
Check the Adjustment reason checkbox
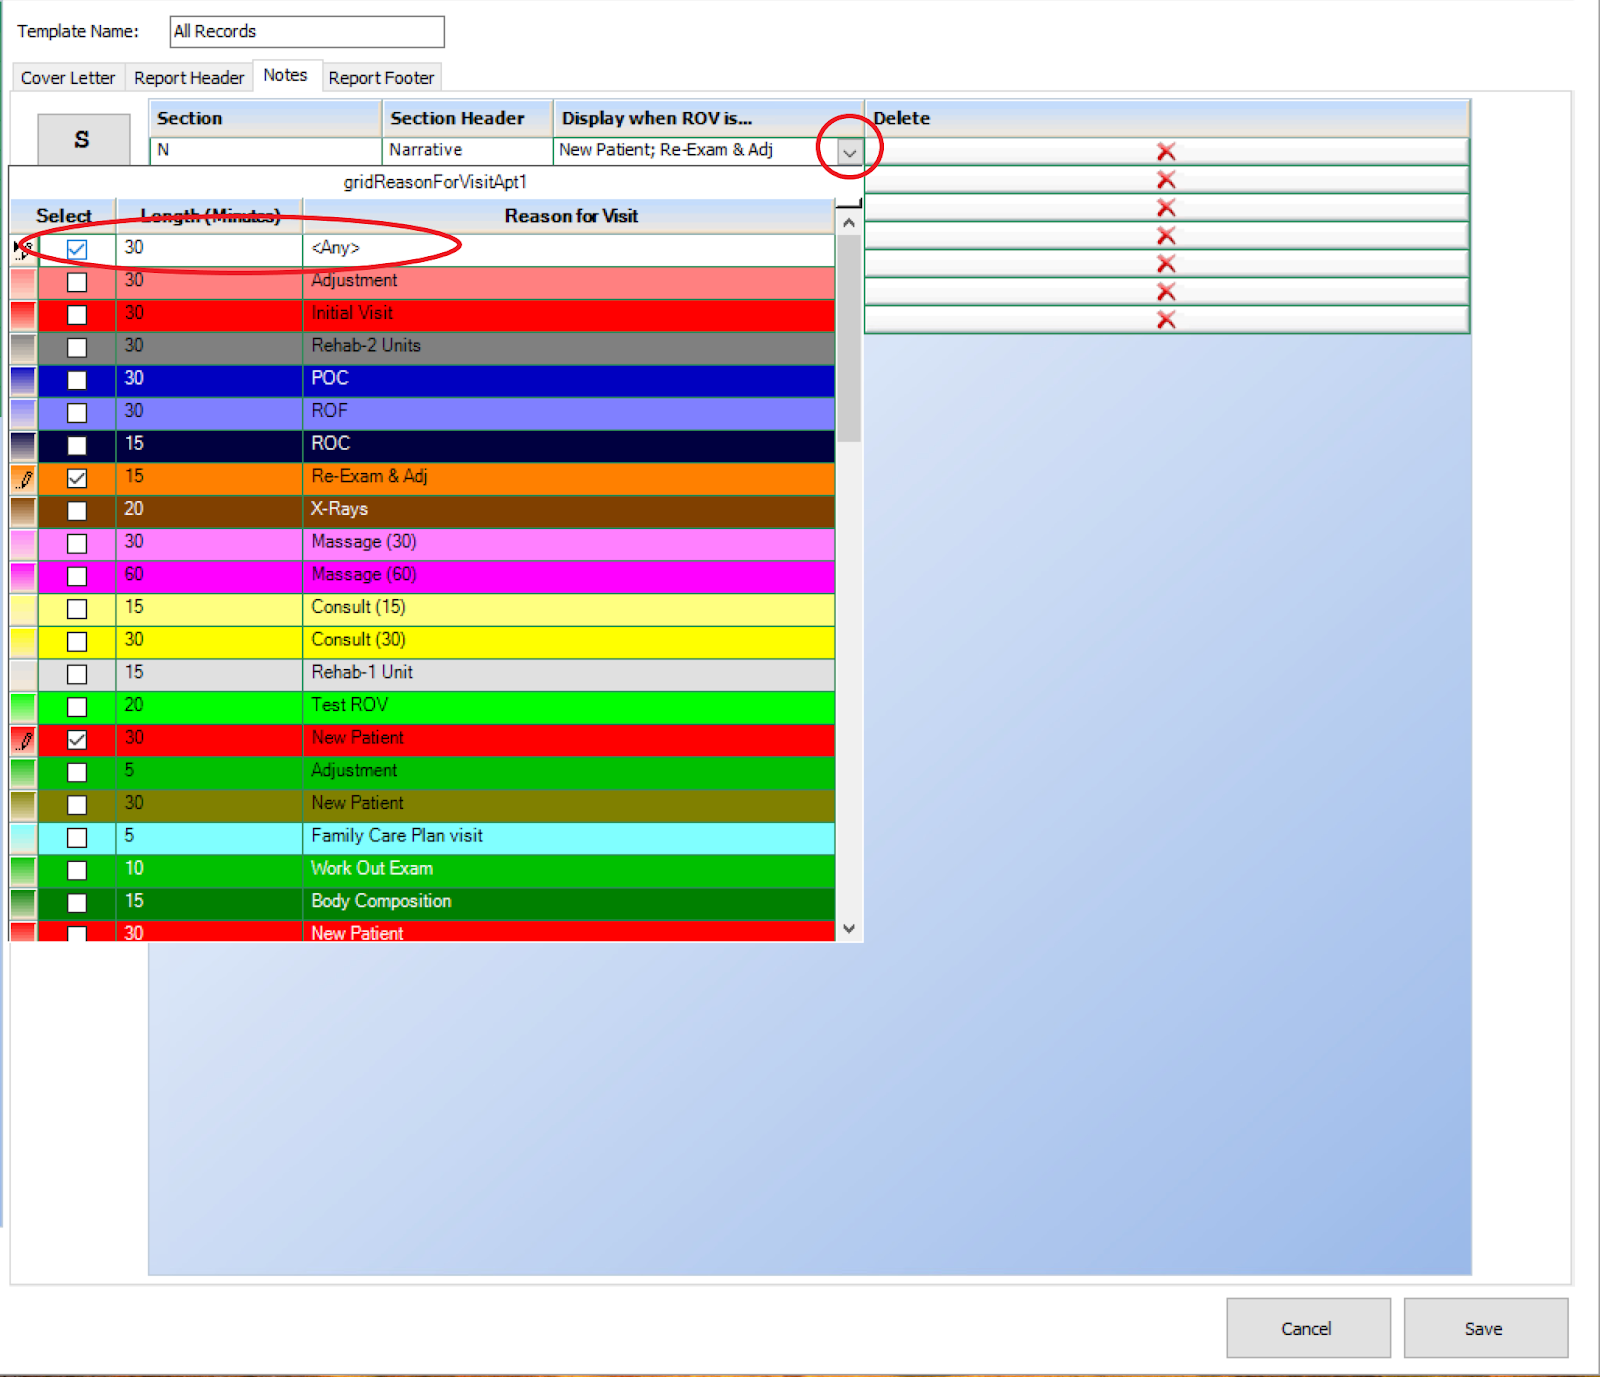tap(77, 282)
